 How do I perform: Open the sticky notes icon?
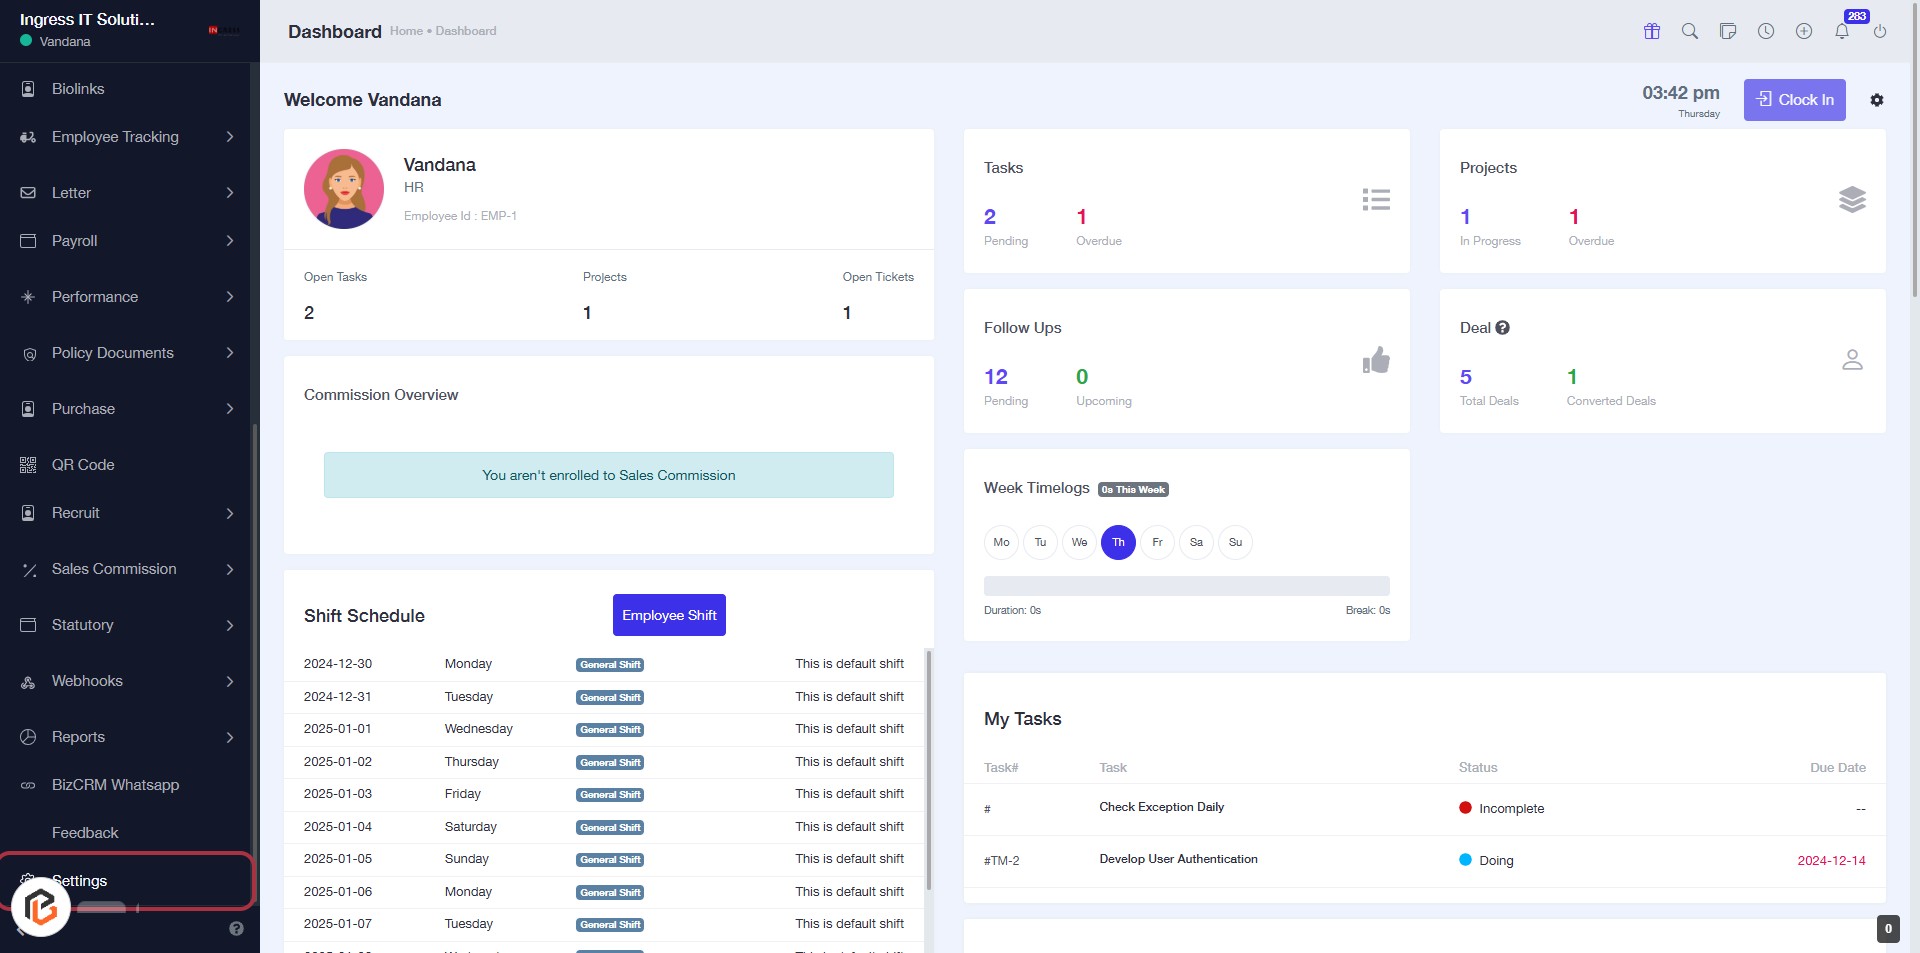[x=1728, y=31]
